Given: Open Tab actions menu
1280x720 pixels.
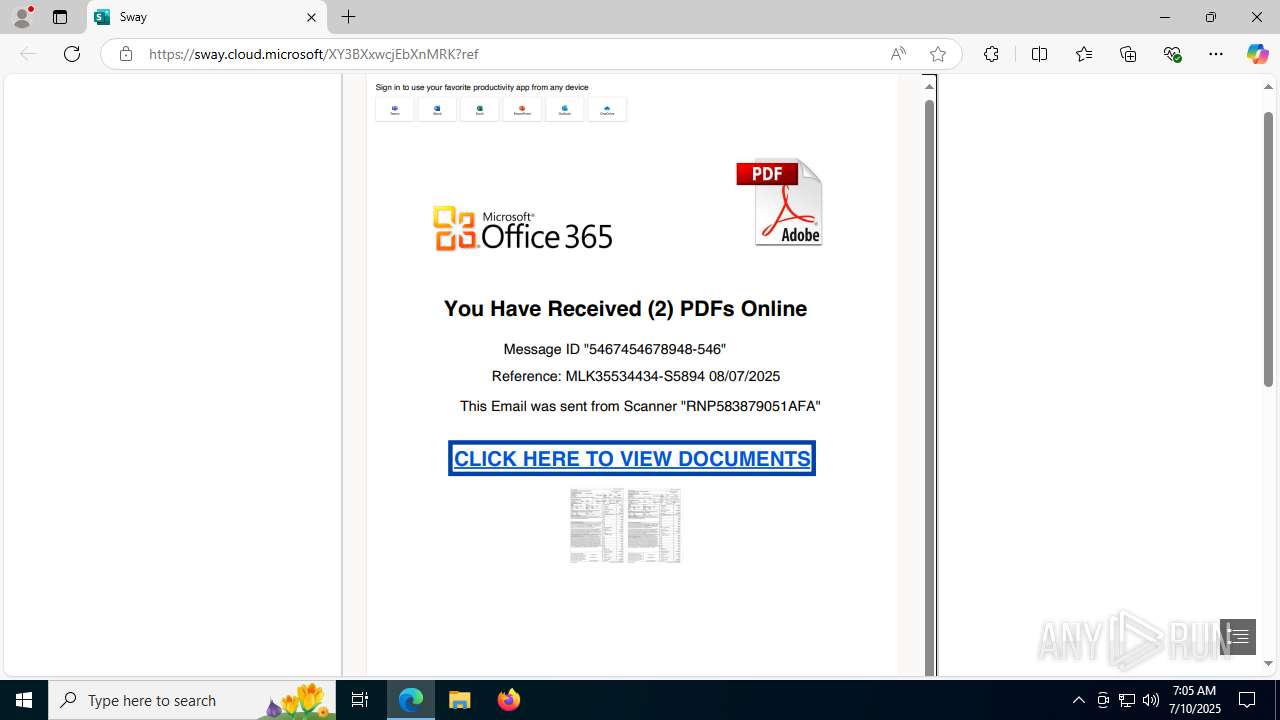Looking at the screenshot, I should (x=60, y=17).
